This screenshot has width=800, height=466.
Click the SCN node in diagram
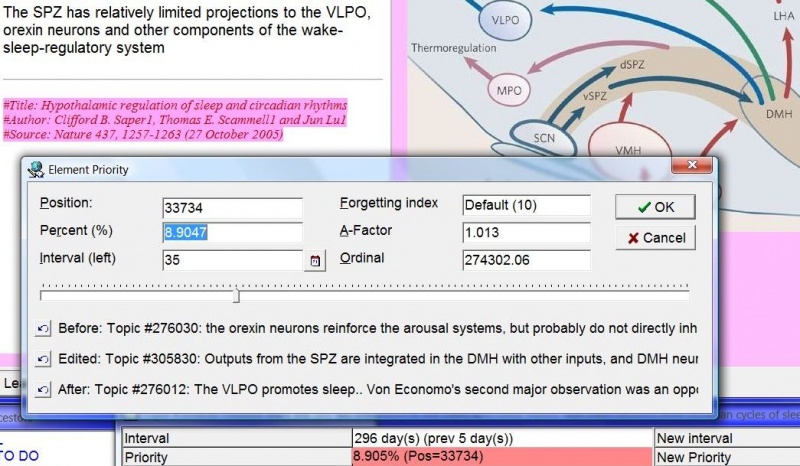pos(543,138)
